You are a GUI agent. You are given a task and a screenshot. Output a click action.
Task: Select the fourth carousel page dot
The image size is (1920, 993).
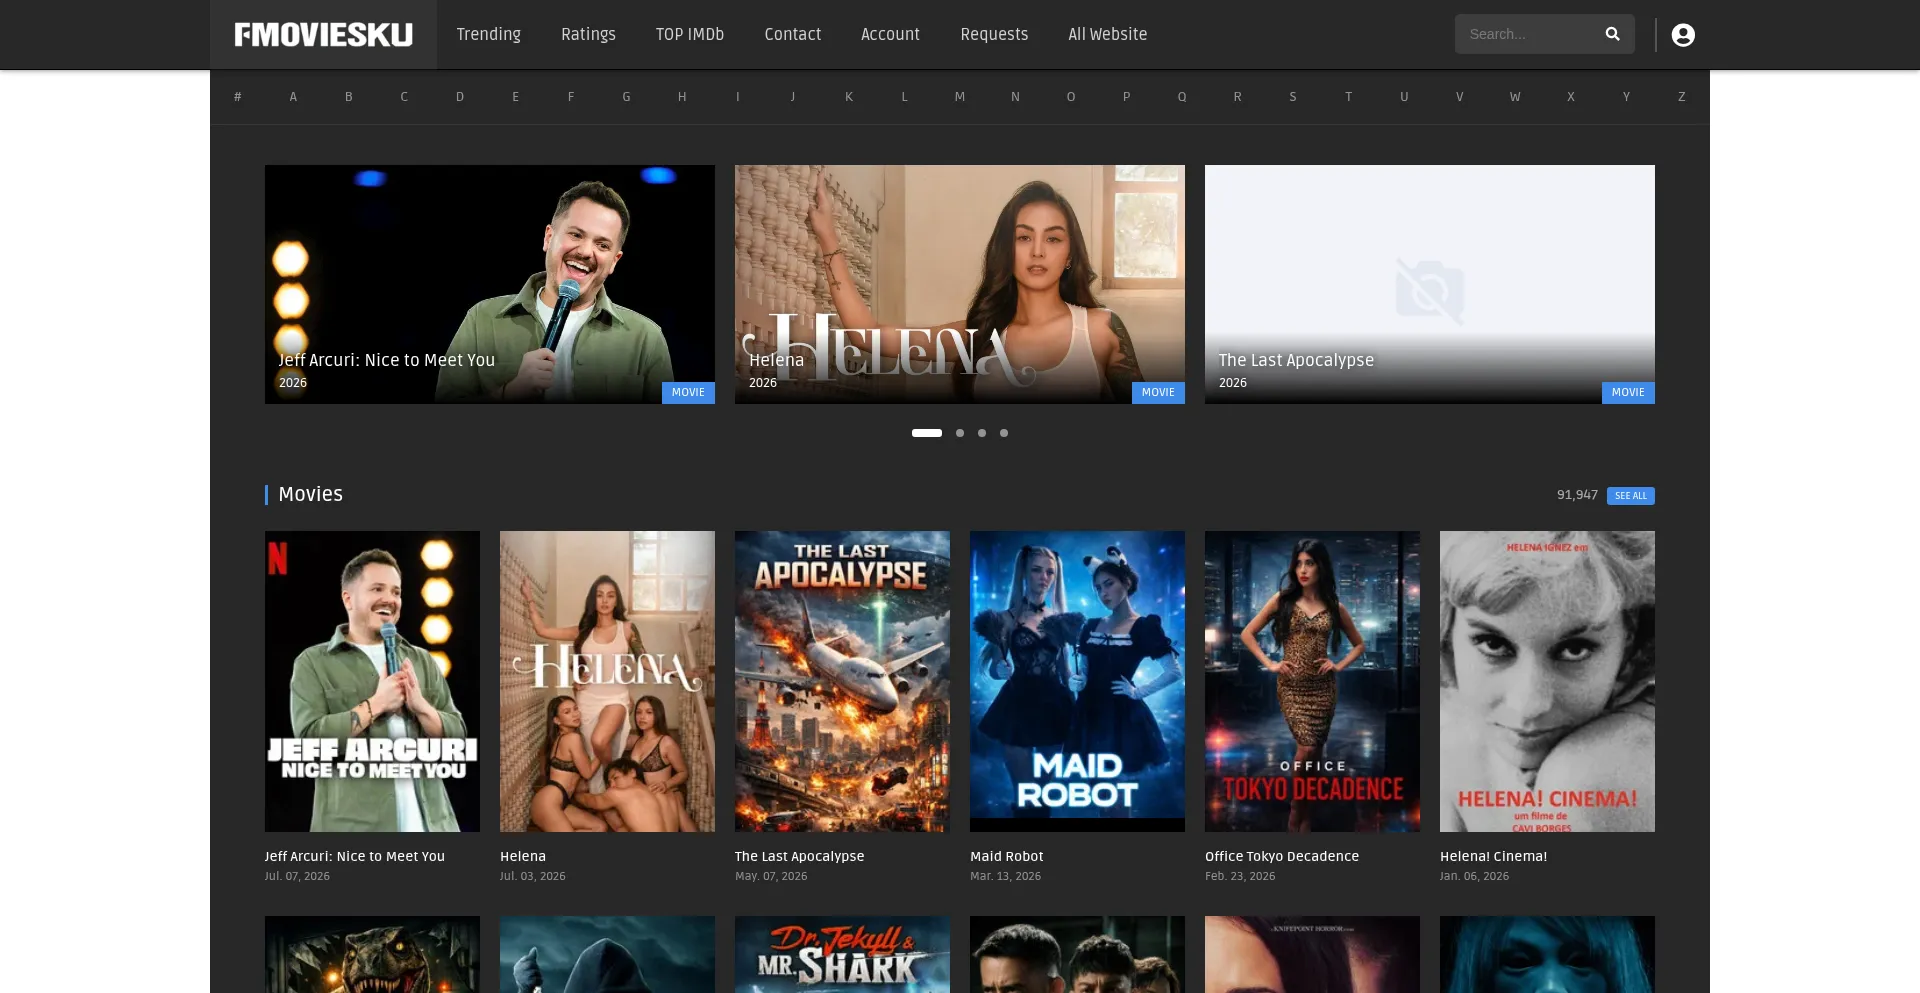tap(1004, 433)
